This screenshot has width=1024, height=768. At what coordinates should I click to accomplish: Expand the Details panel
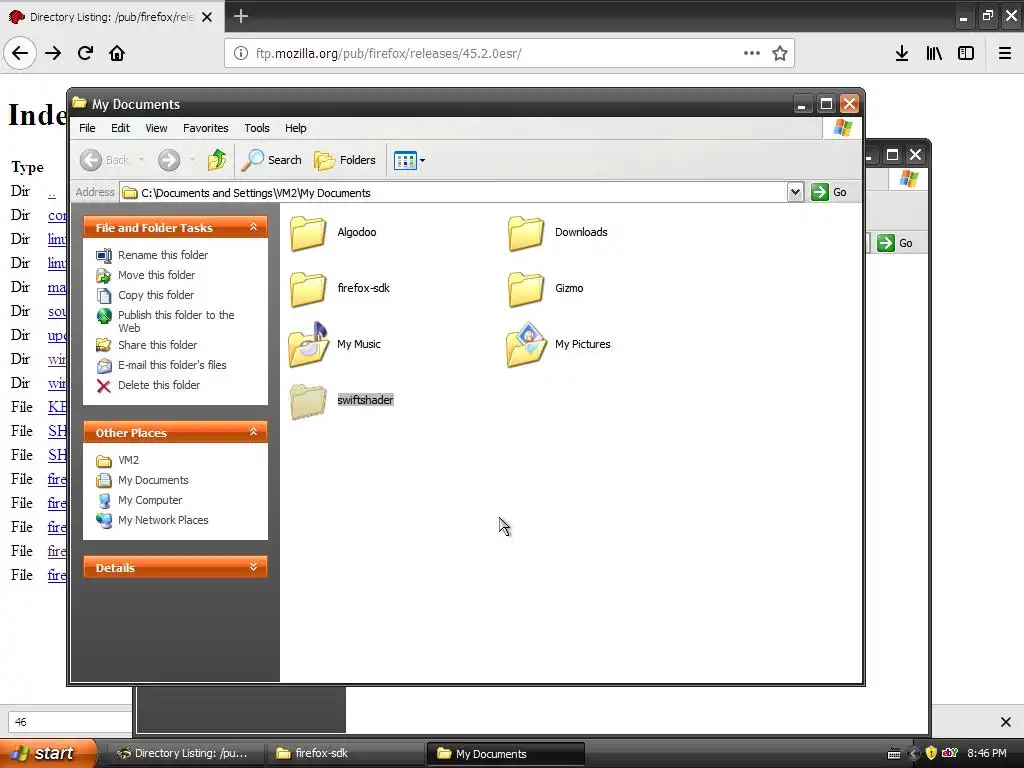coord(253,568)
